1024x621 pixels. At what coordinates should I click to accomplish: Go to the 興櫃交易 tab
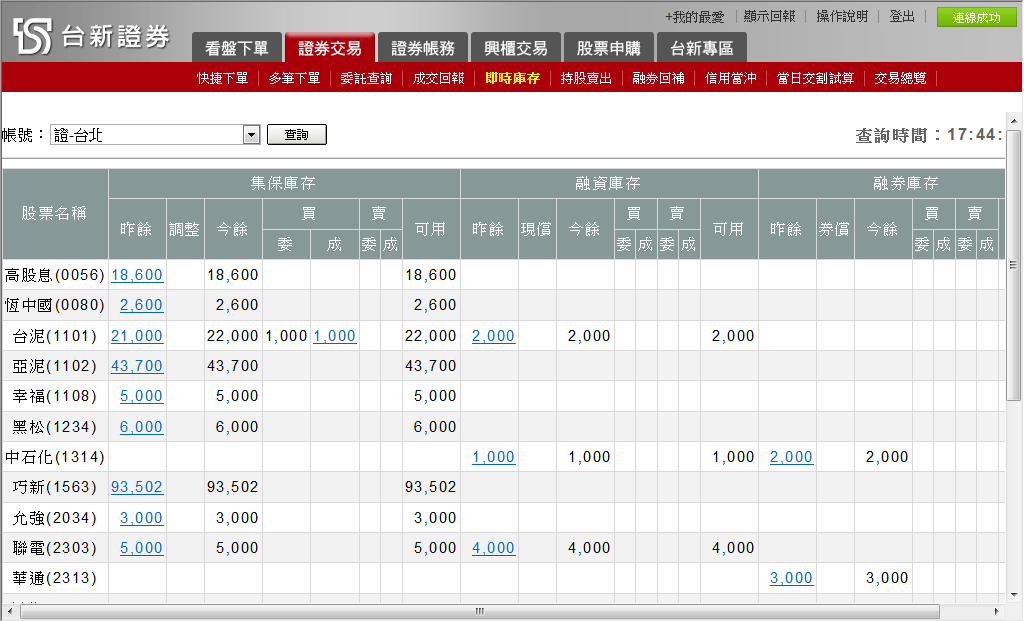[x=516, y=48]
